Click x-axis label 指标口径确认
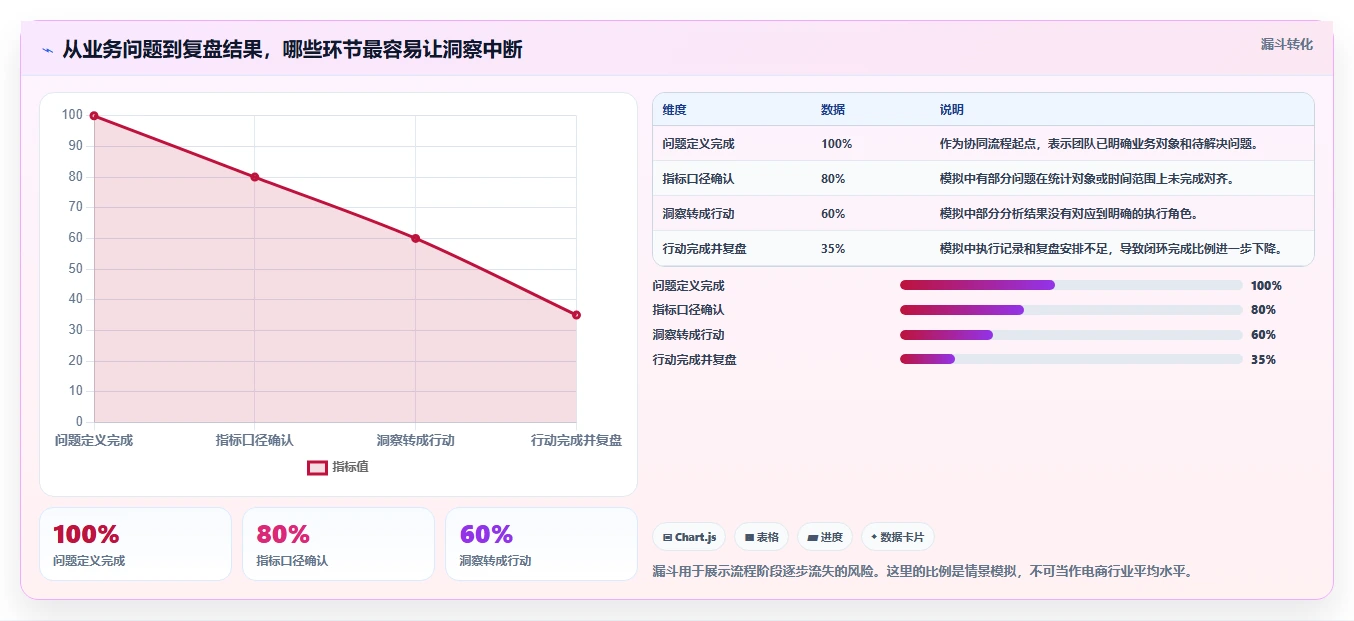The height and width of the screenshot is (621, 1354). click(255, 440)
